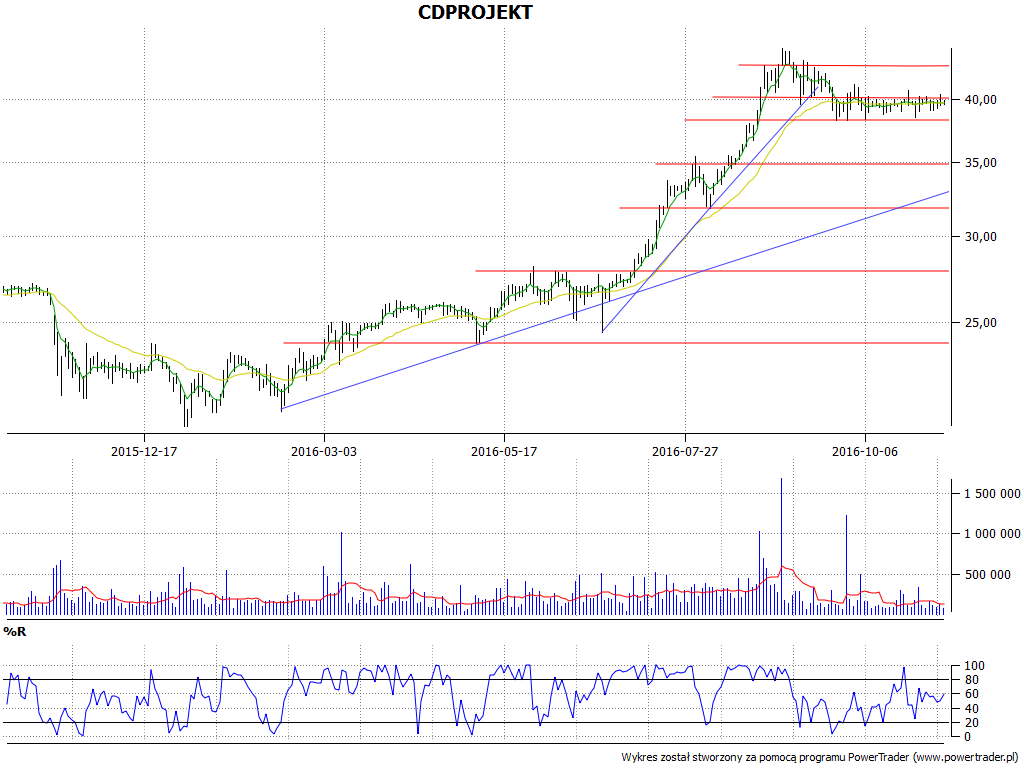Click the 20 level on the %R axis

972,722
